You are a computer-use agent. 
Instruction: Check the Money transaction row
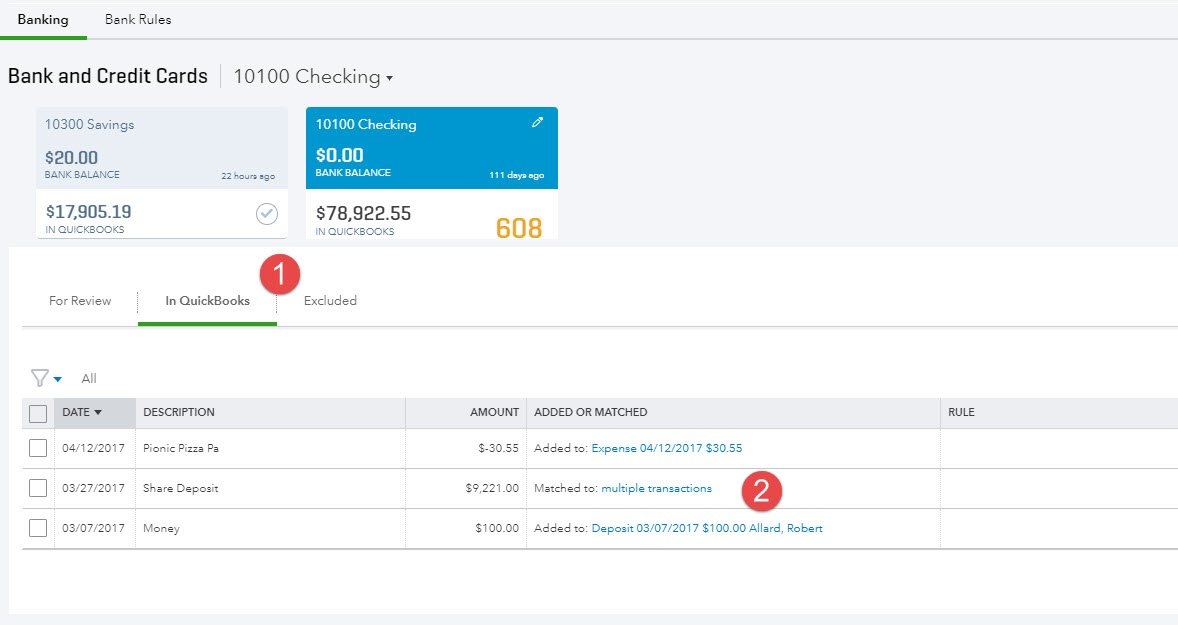tap(38, 528)
